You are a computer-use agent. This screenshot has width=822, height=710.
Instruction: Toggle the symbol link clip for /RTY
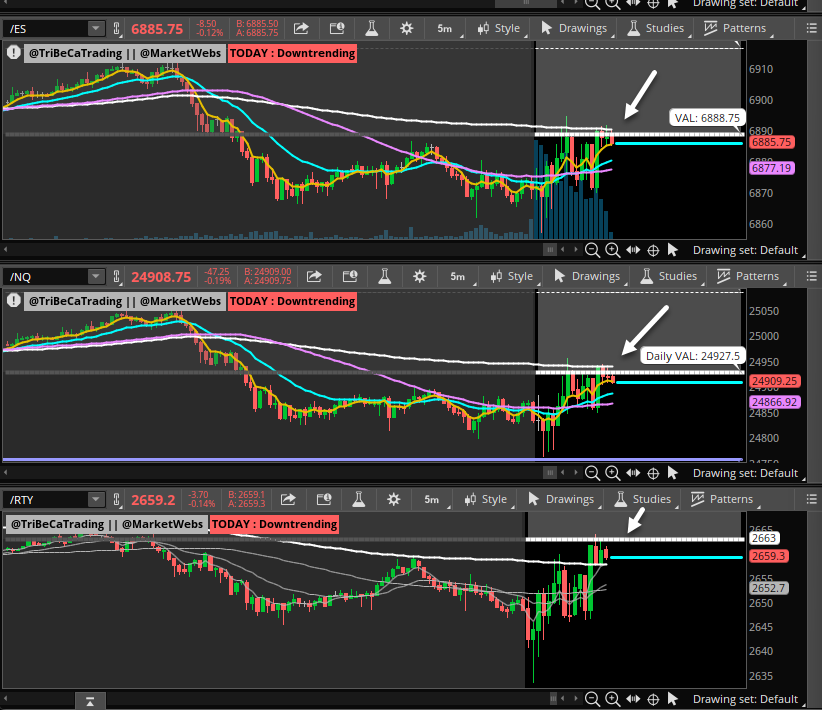coord(117,499)
